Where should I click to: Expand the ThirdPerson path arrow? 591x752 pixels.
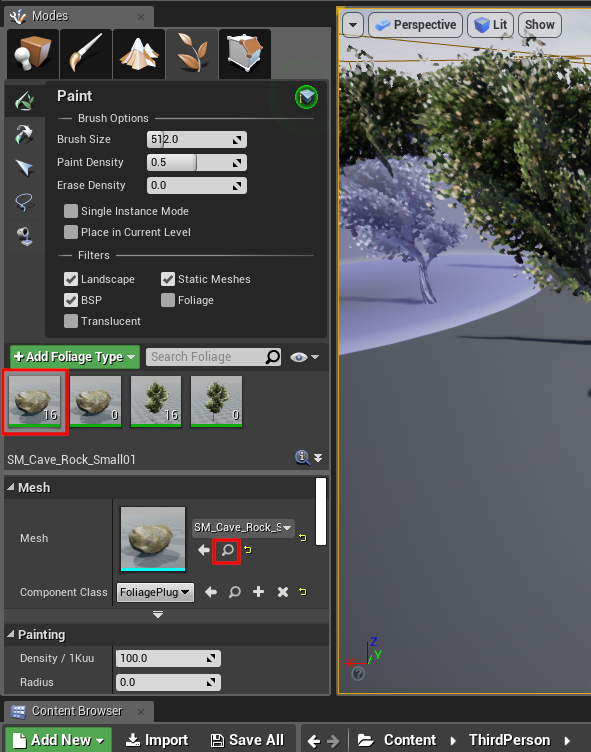point(567,741)
